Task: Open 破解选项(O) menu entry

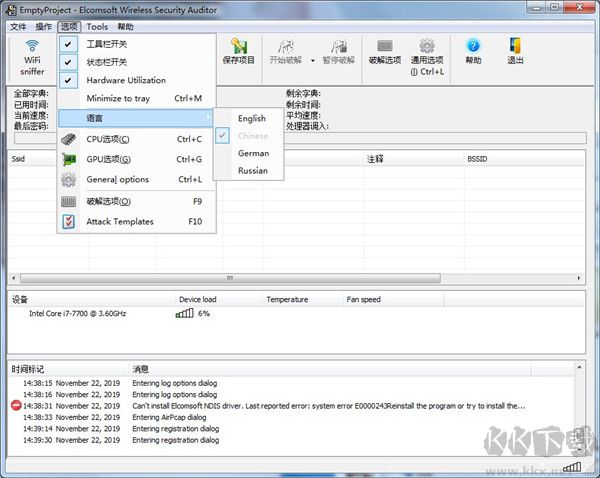Action: point(136,201)
